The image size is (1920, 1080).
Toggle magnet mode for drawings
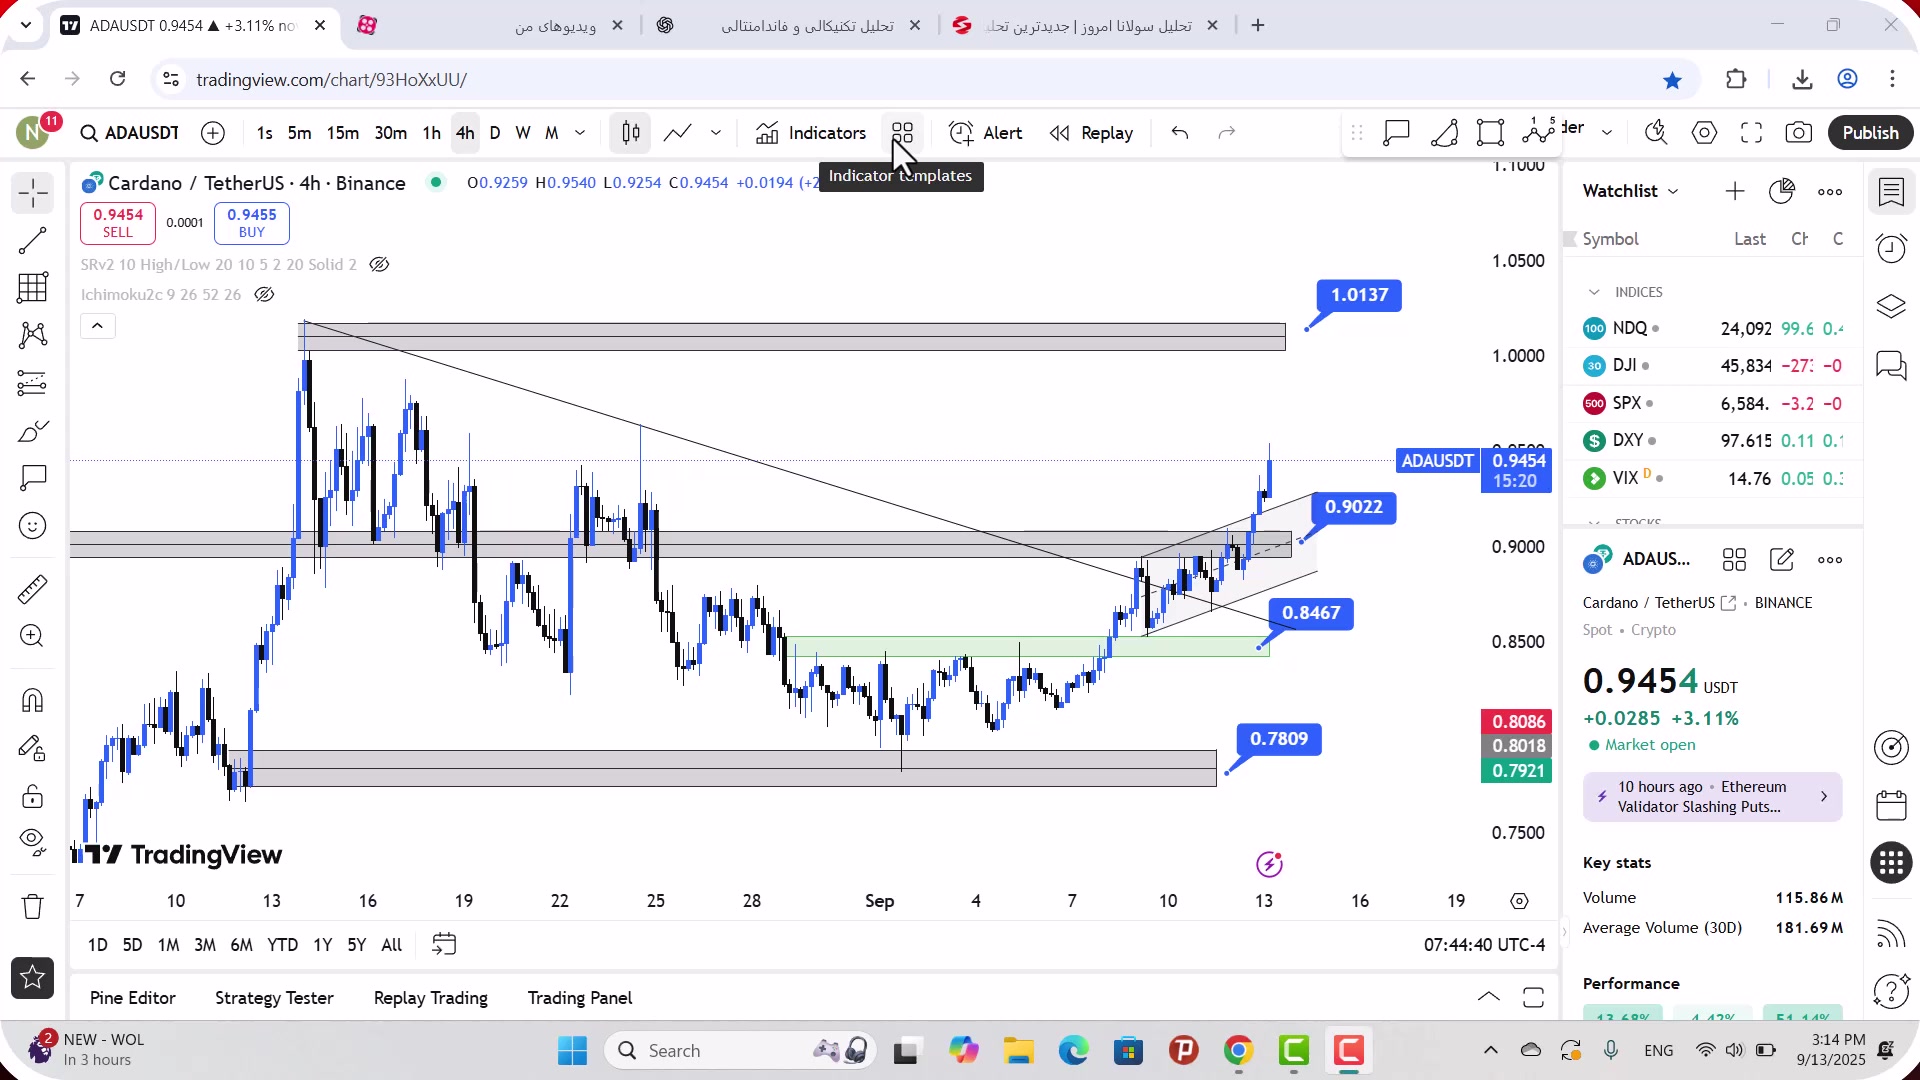[x=33, y=700]
